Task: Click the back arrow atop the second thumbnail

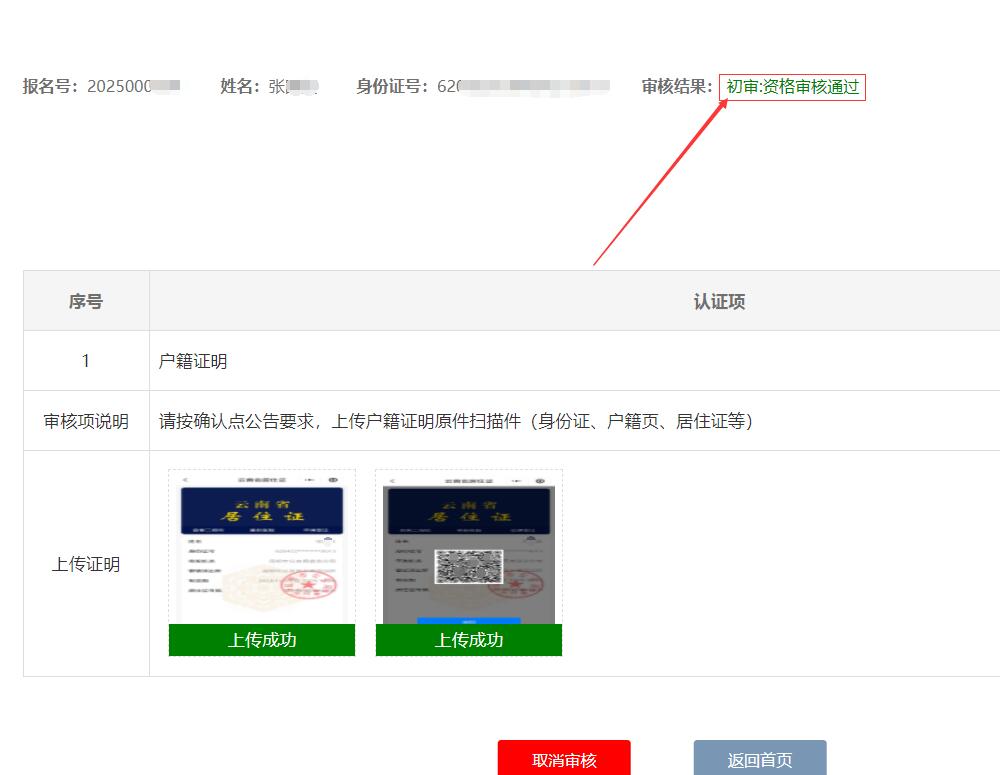Action: [392, 480]
